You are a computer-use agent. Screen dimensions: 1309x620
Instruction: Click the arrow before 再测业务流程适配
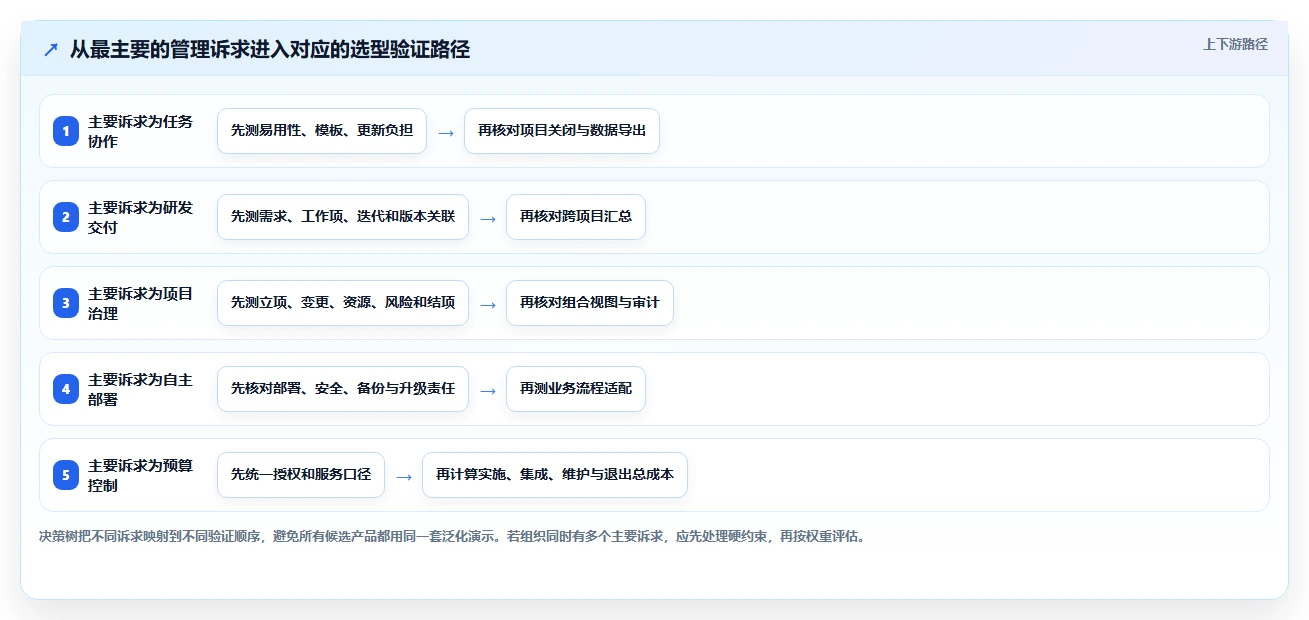[488, 390]
